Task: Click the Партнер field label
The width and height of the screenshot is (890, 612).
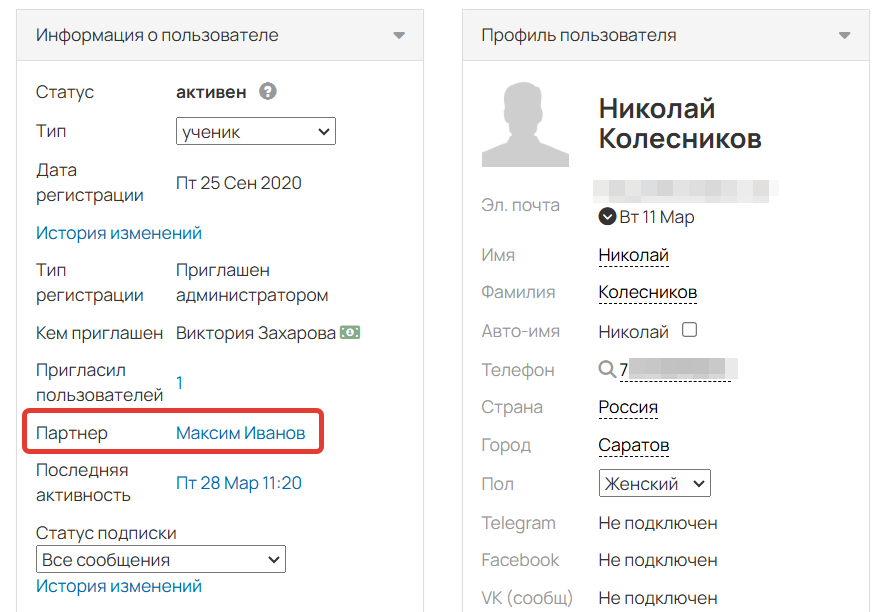Action: (72, 433)
